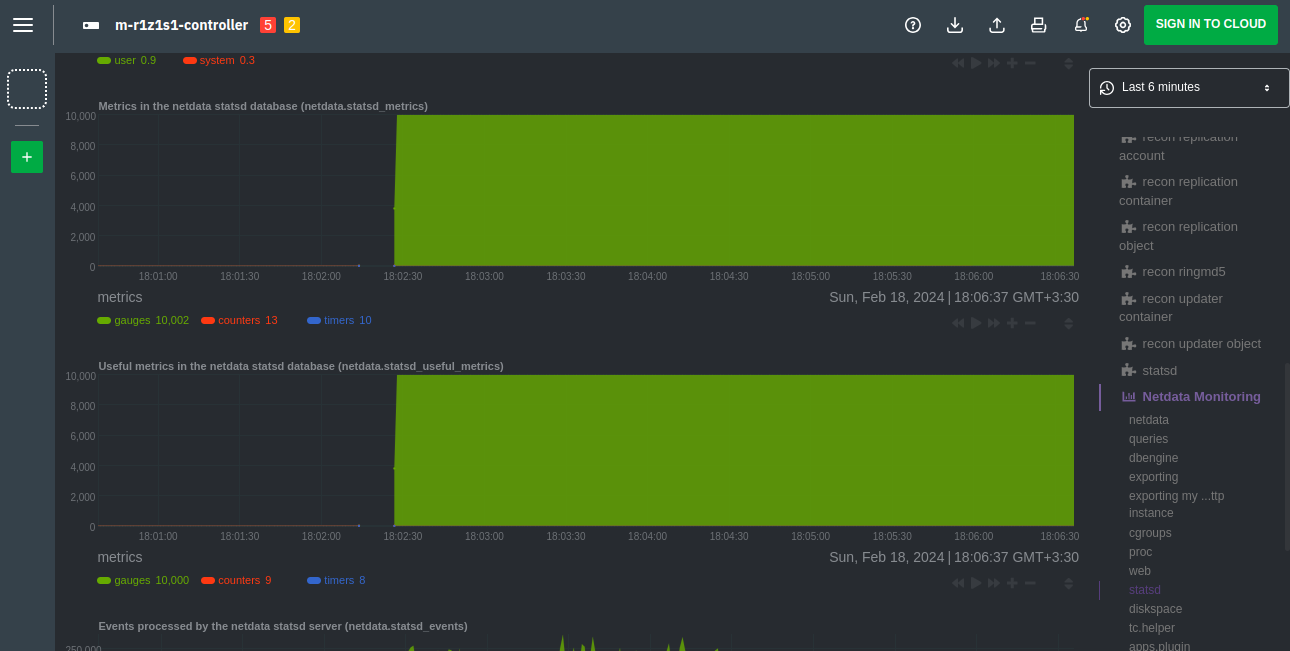
Task: Click resize handle of statsd_metrics chart
Action: point(1068,323)
